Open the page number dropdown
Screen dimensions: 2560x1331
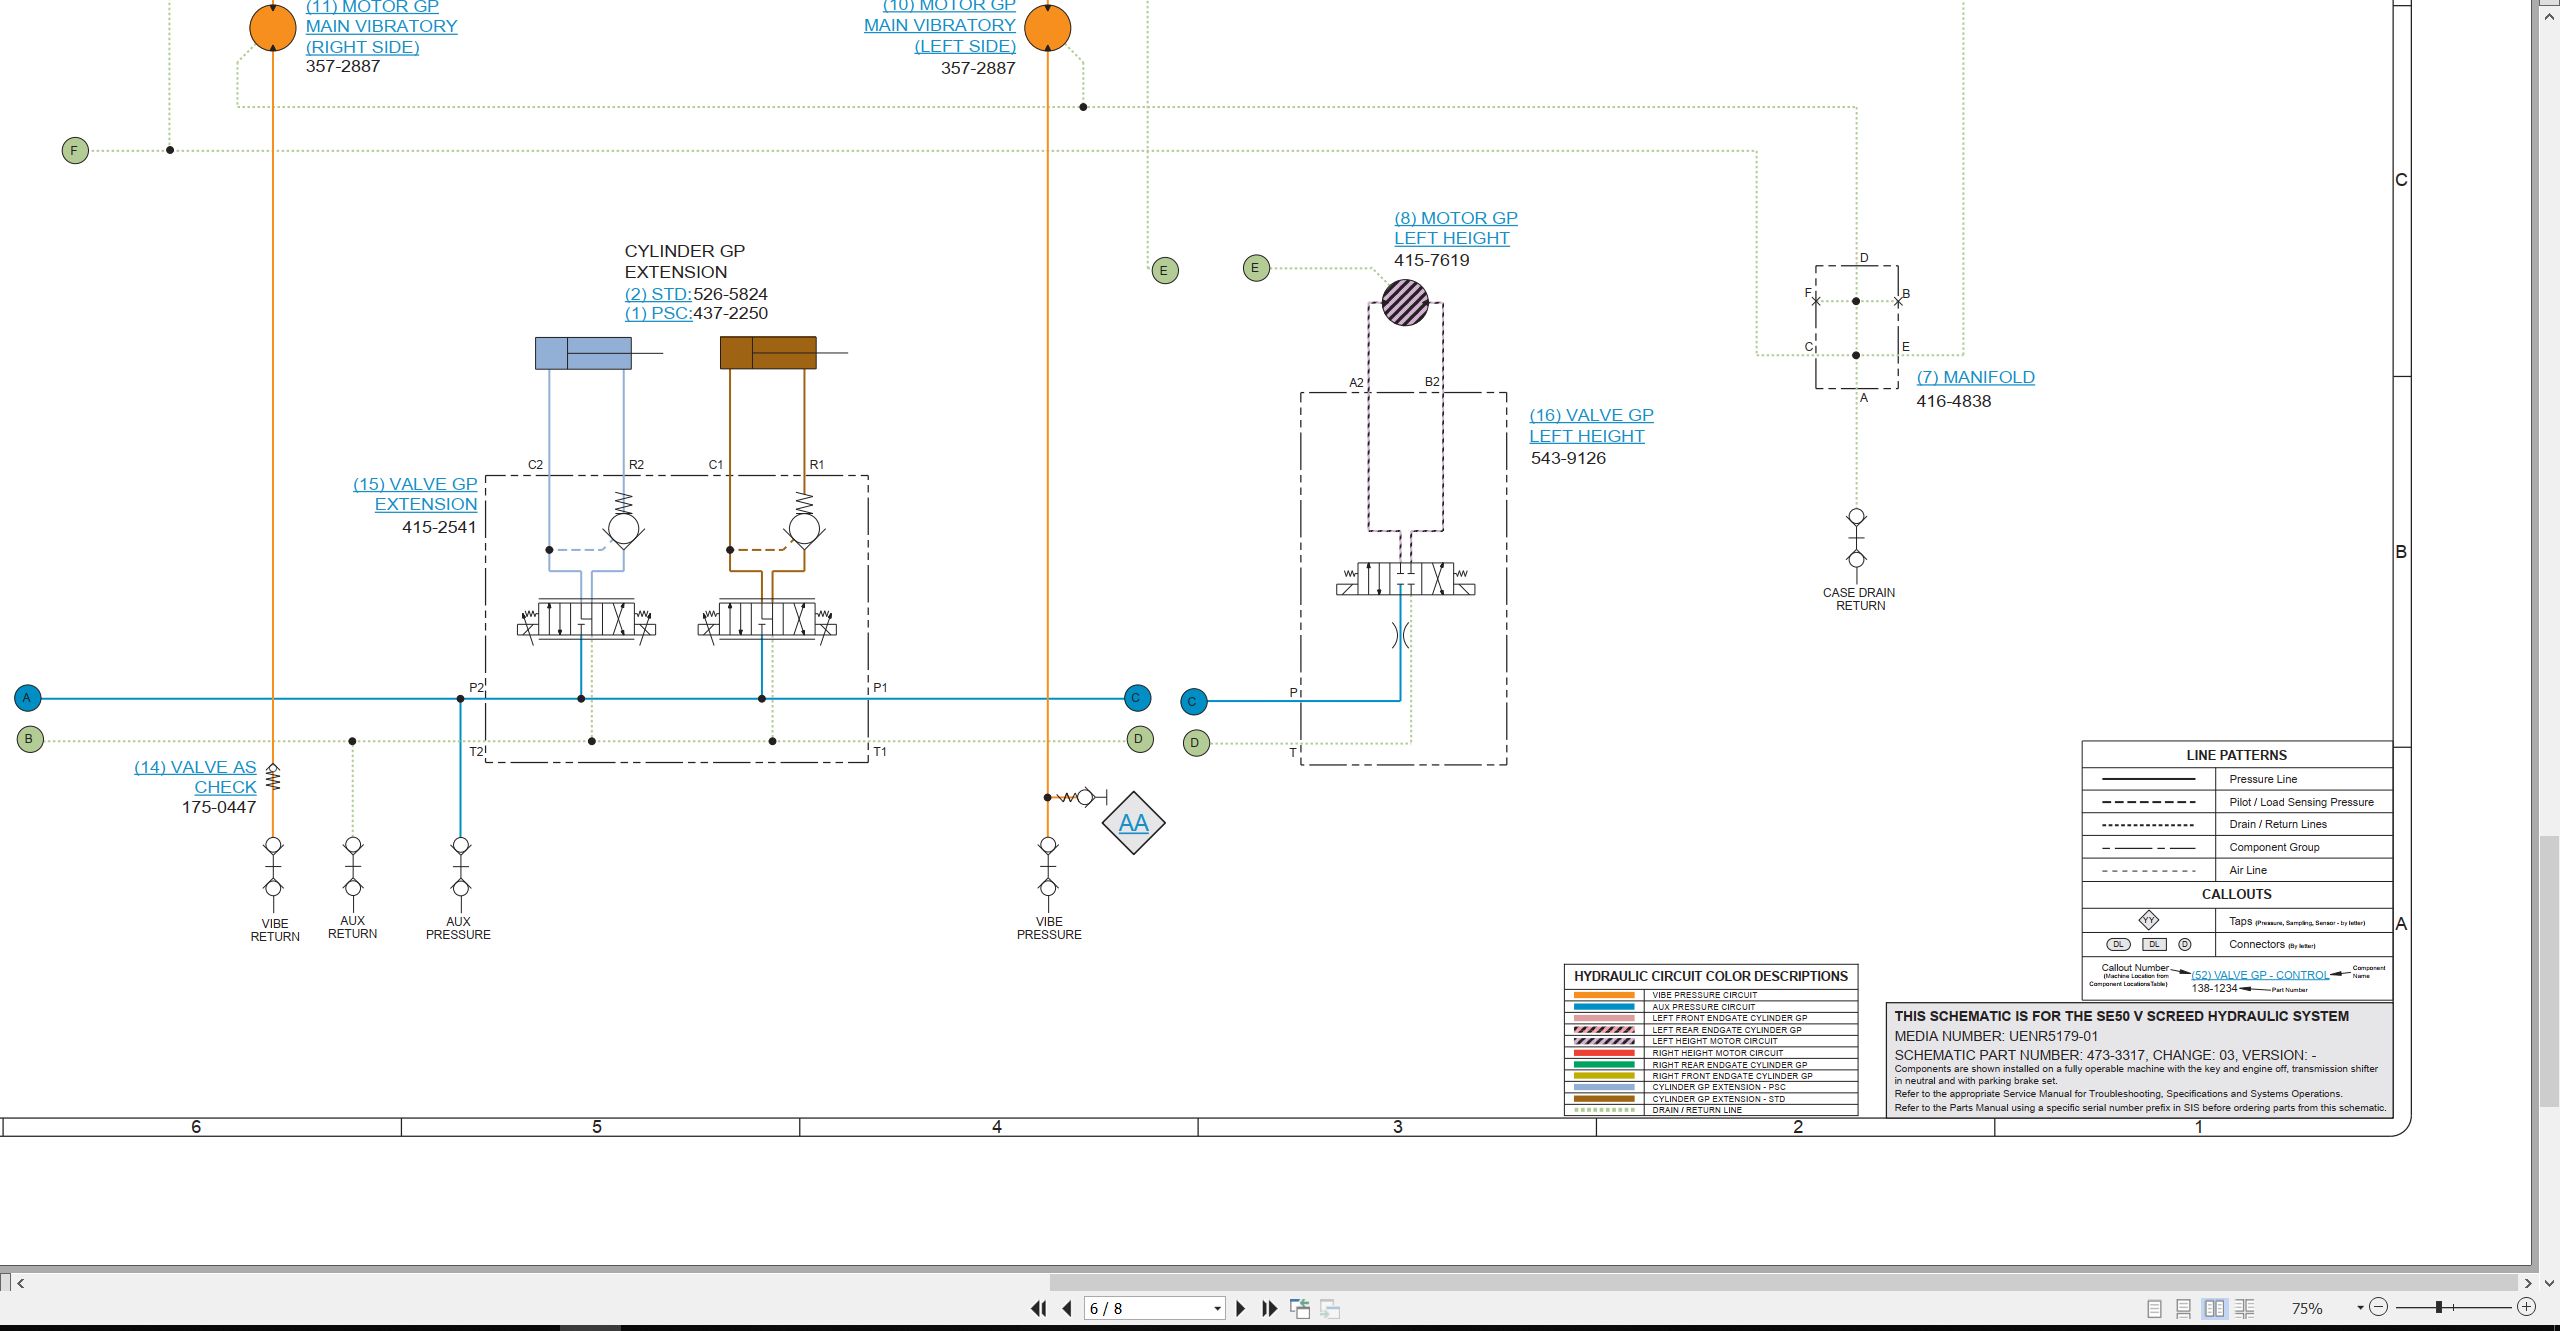[1217, 1309]
